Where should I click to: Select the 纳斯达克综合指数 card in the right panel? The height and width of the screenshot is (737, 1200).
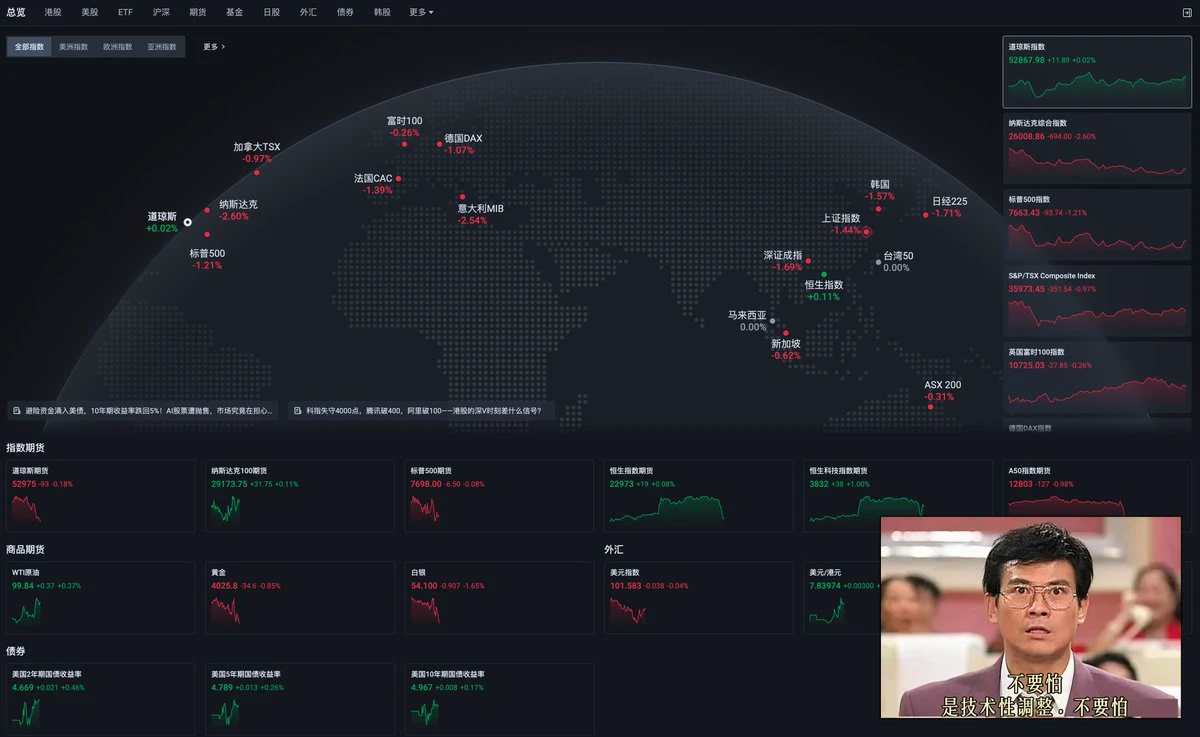pos(1097,148)
